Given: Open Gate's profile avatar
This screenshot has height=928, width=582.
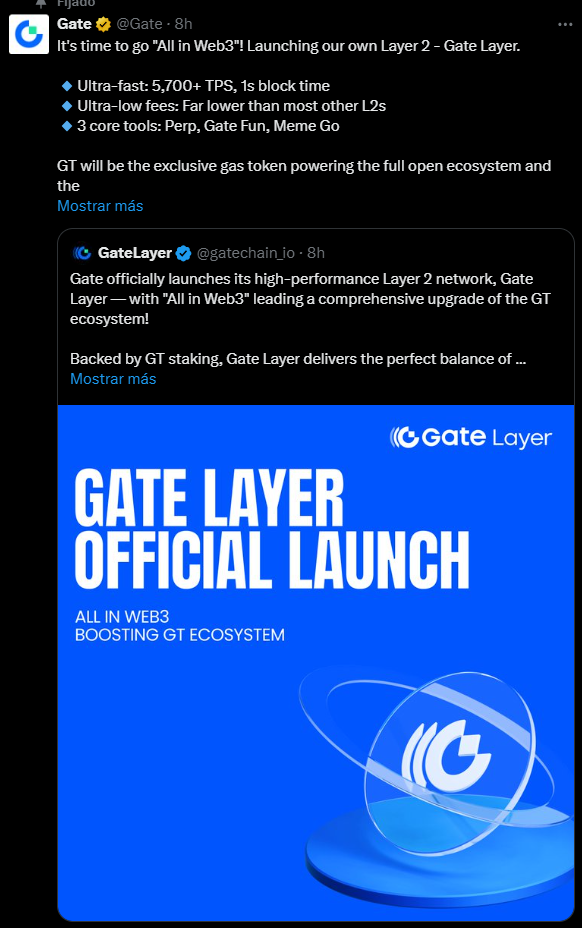Looking at the screenshot, I should tap(28, 33).
